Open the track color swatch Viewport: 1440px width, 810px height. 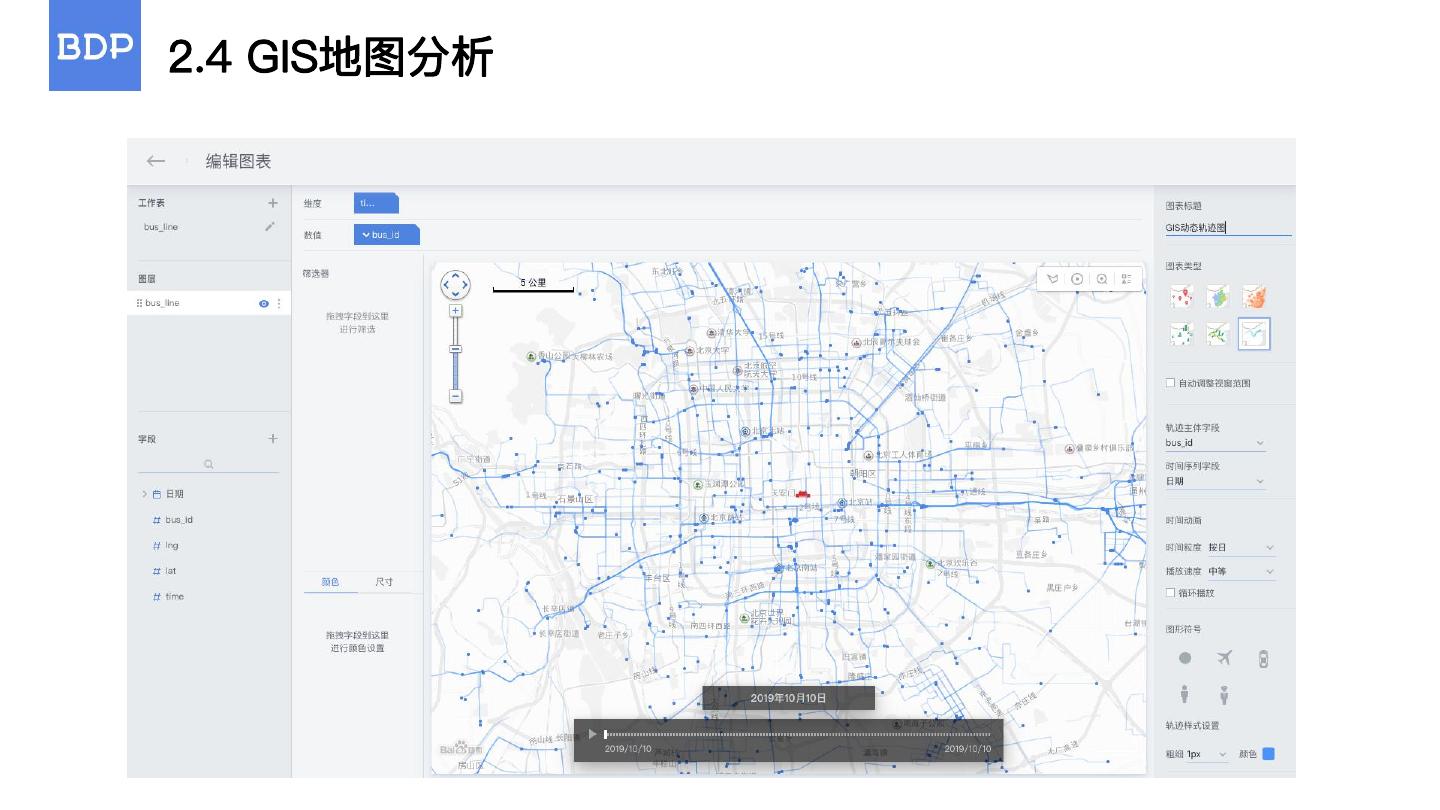[1268, 754]
